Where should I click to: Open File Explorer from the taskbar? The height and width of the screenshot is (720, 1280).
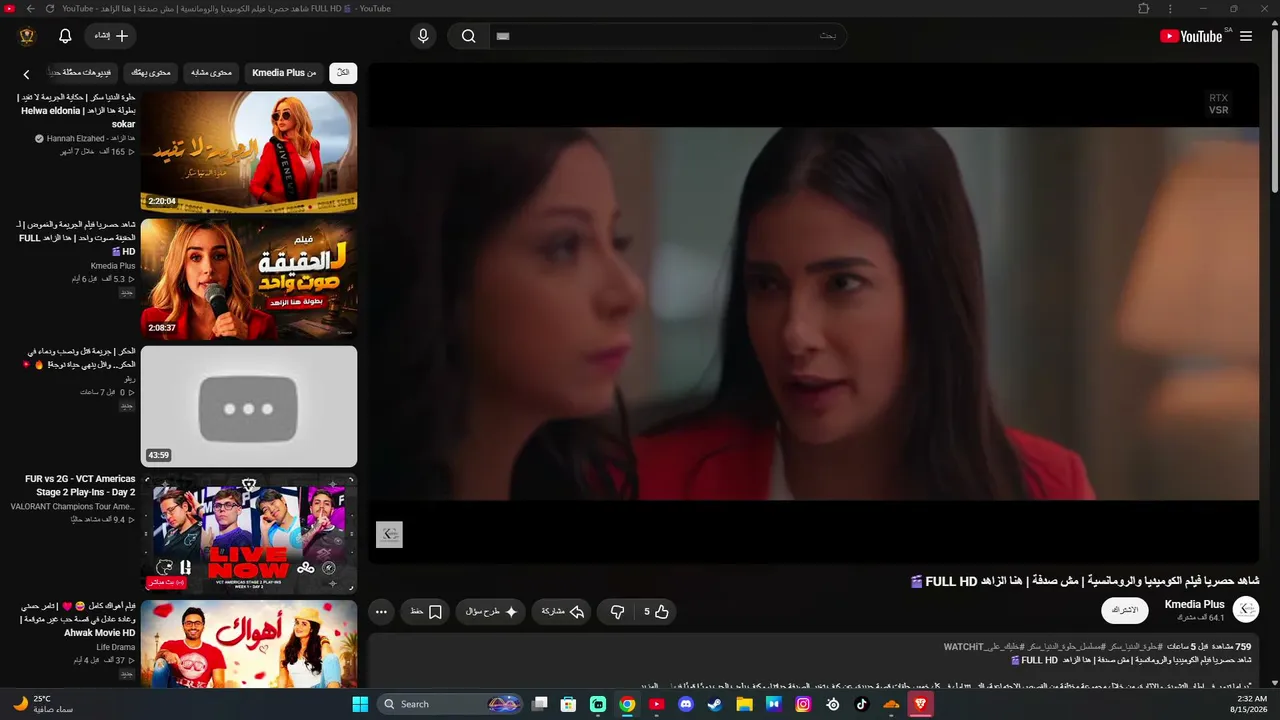[744, 704]
